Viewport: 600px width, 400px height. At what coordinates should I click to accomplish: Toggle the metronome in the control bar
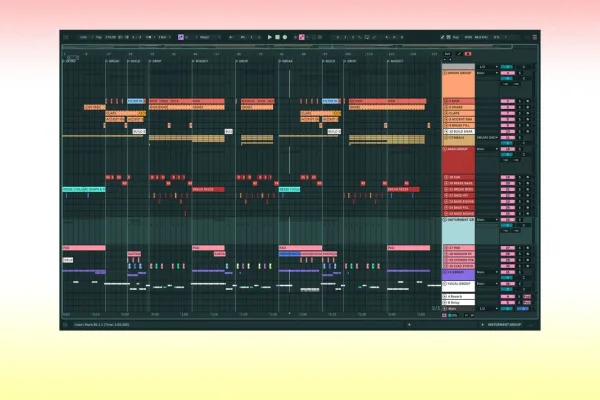point(149,37)
